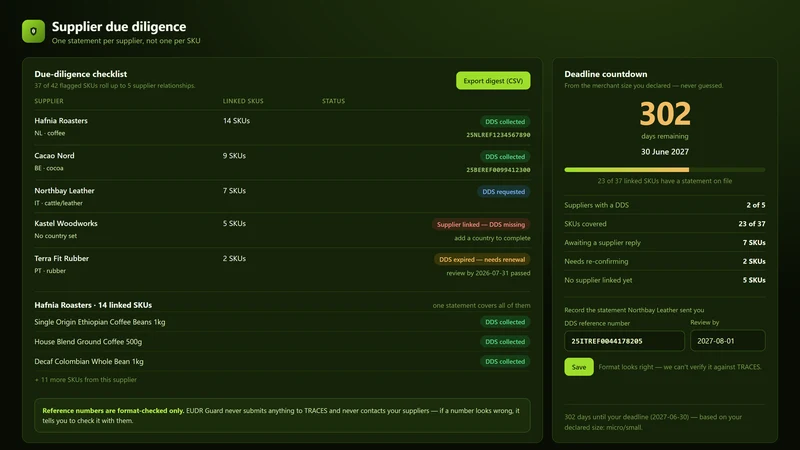Click DDS collected badge for Ethiopian Coffee Beans

tap(505, 322)
